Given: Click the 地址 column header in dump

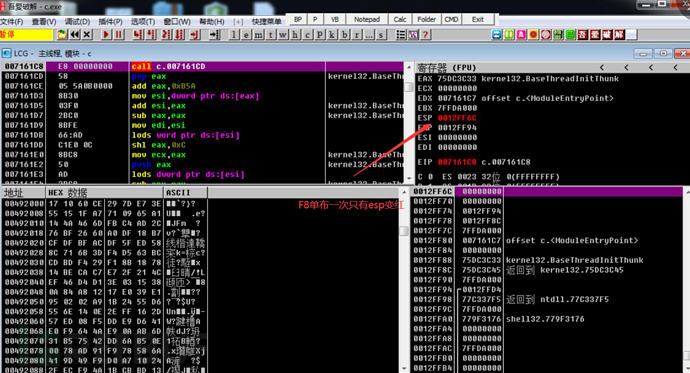Looking at the screenshot, I should (23, 192).
